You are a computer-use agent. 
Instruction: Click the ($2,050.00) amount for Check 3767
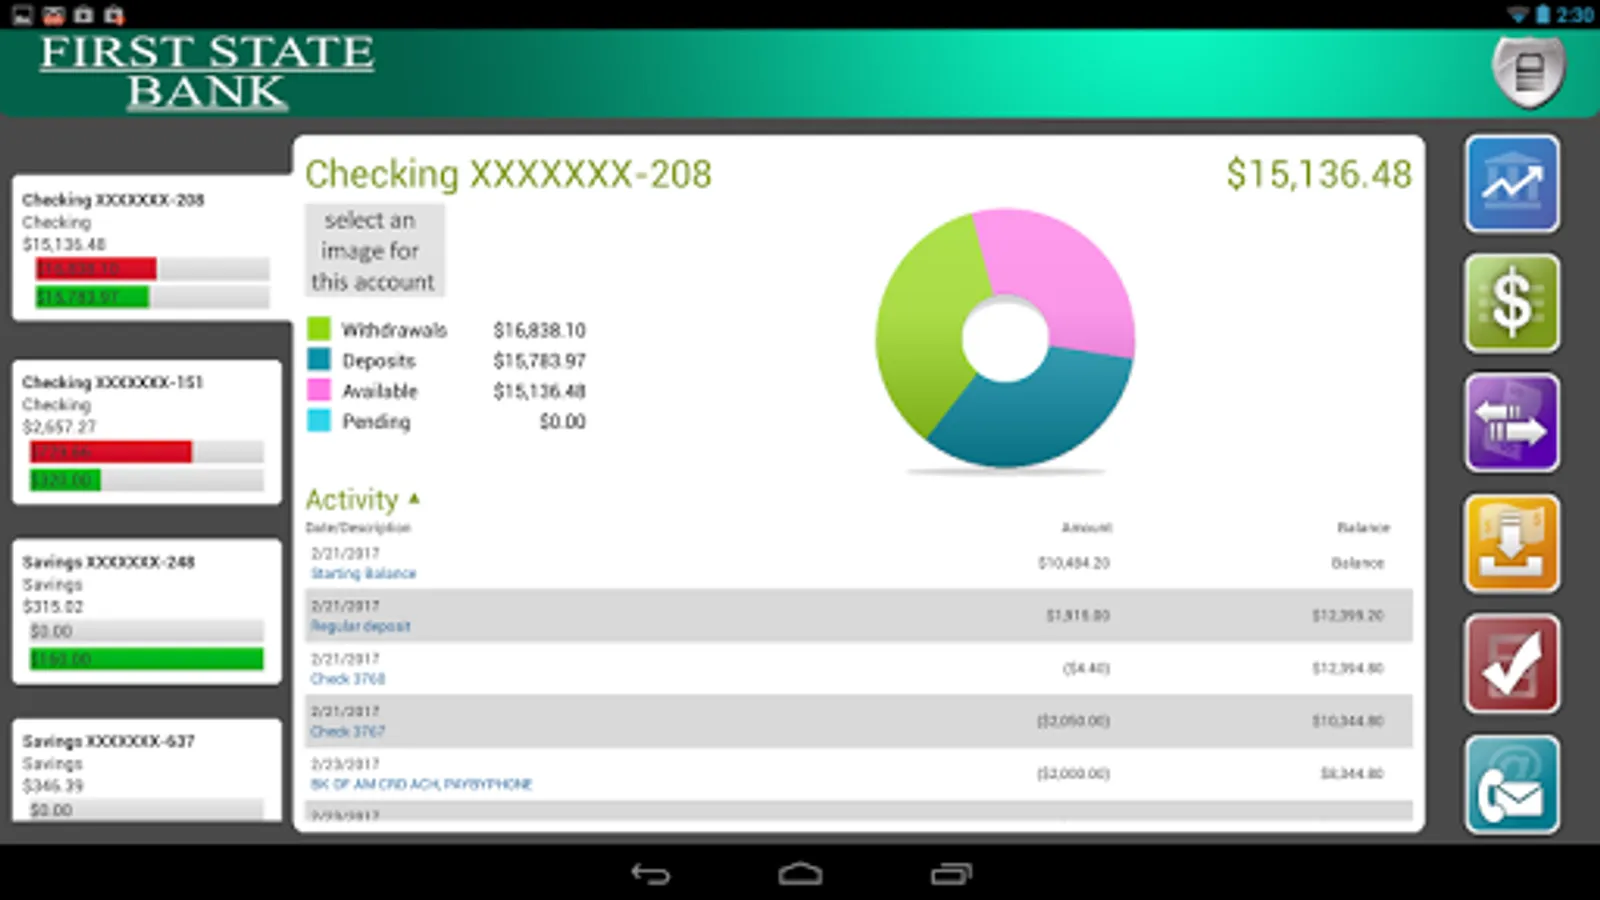1073,721
